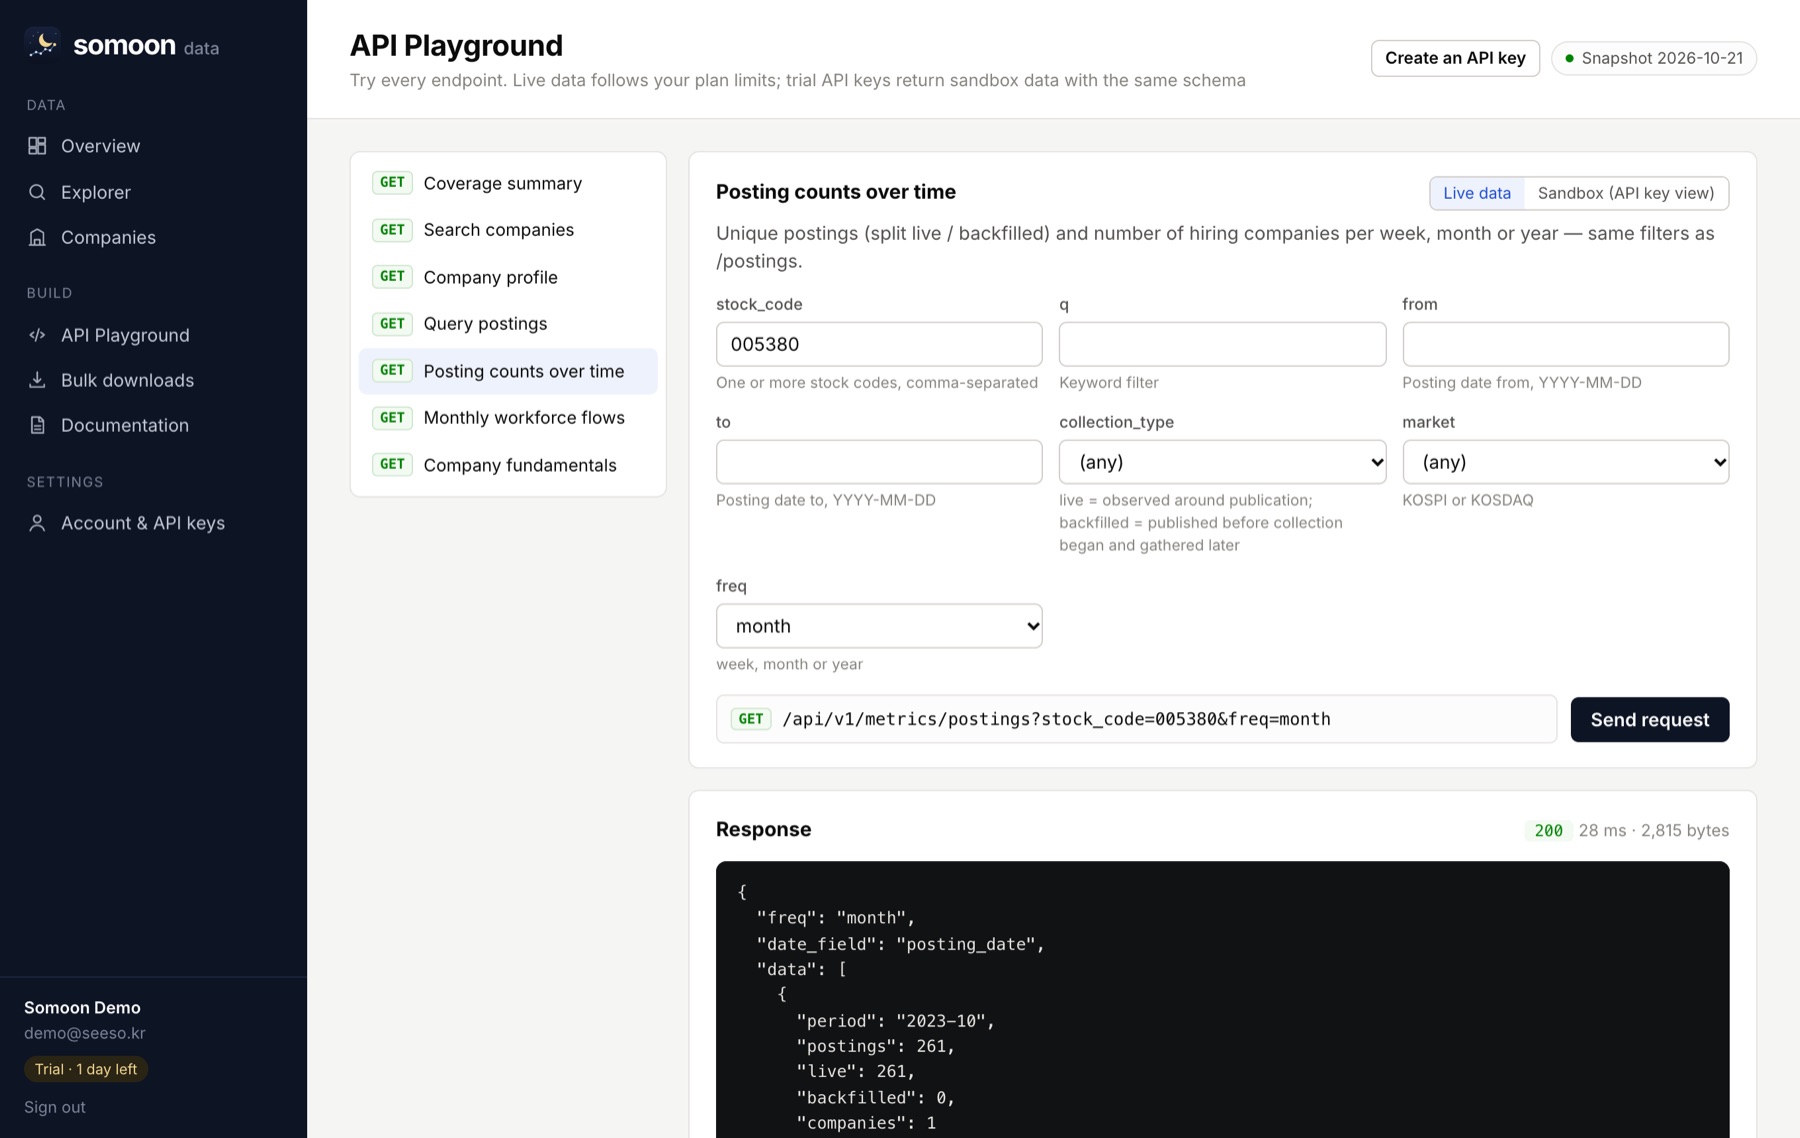Click the Trial · 1 day left badge
This screenshot has width=1800, height=1138.
(86, 1069)
